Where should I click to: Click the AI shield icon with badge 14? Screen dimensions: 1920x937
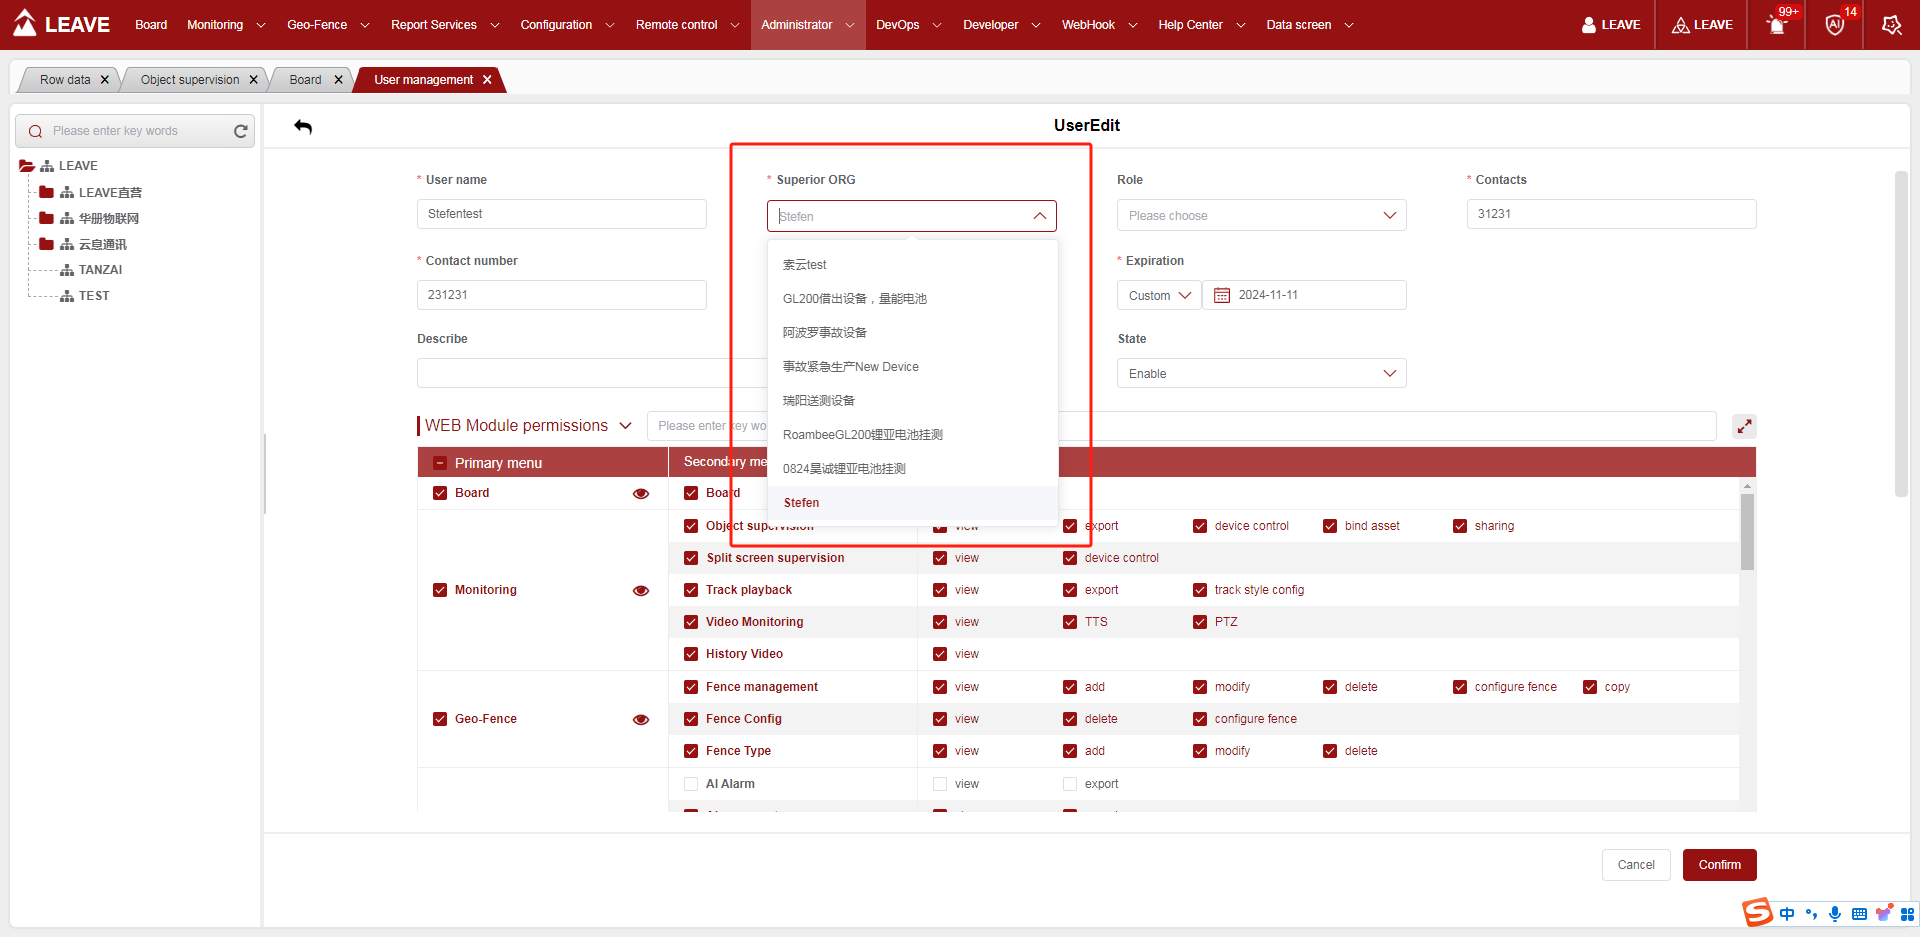pyautogui.click(x=1834, y=25)
